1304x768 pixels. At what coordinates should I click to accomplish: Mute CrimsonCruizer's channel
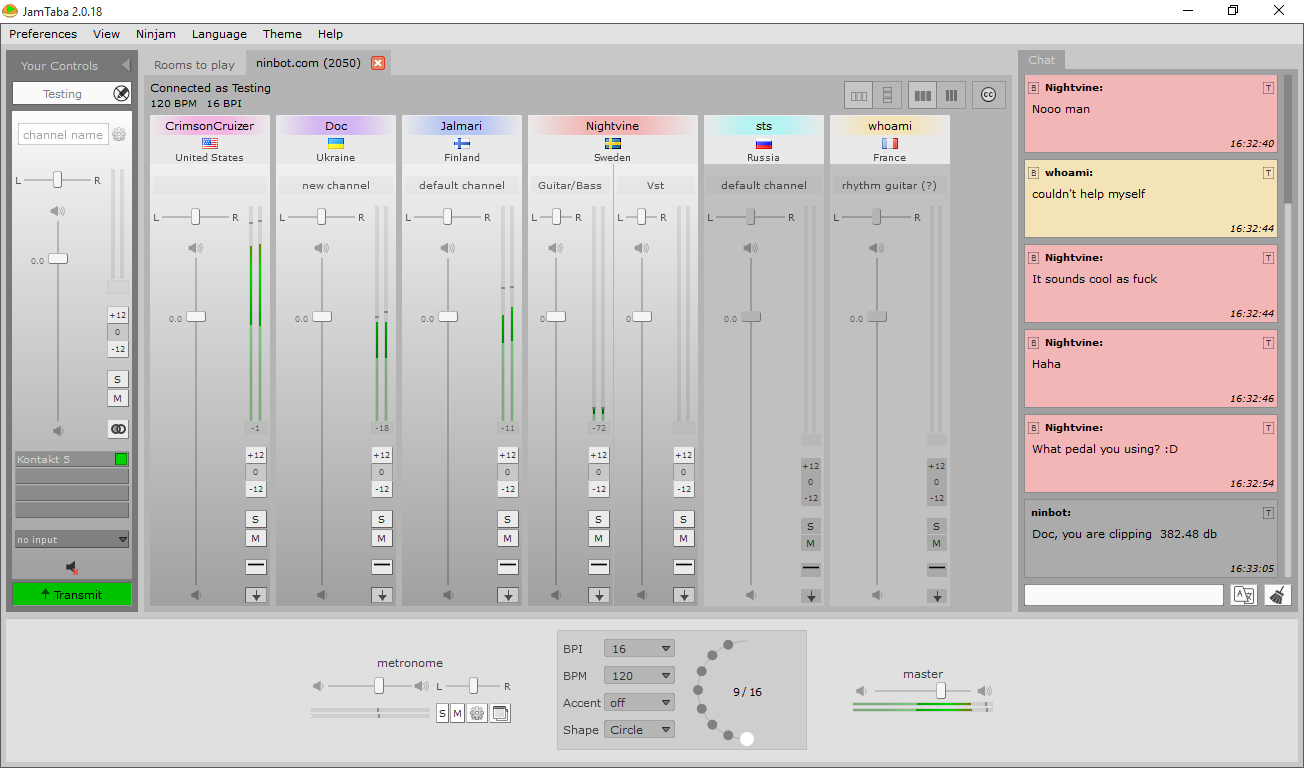(x=255, y=538)
